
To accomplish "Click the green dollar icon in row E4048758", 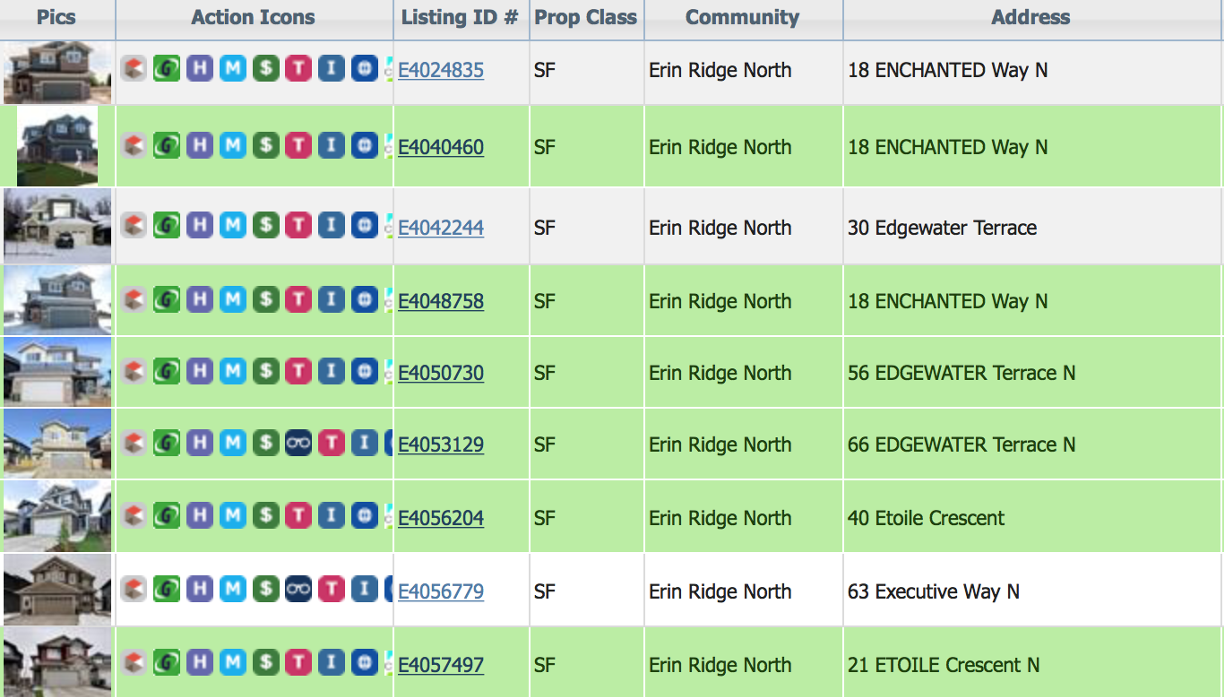I will pyautogui.click(x=266, y=299).
